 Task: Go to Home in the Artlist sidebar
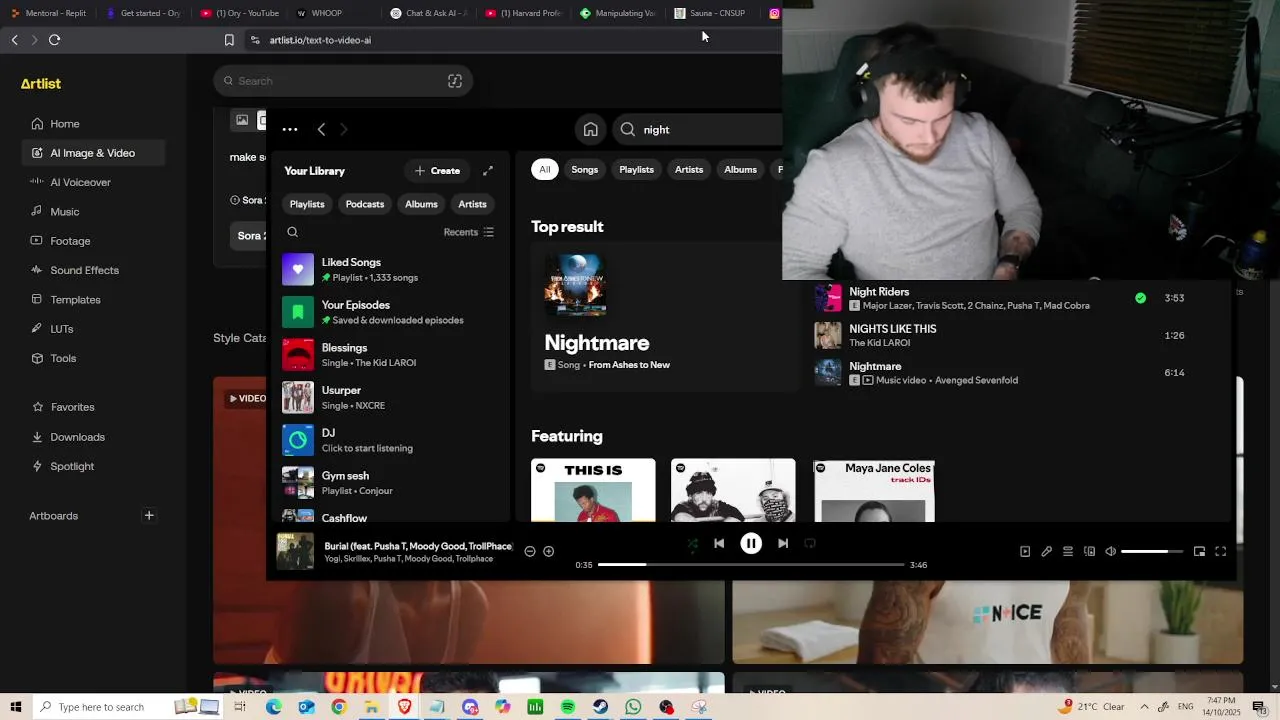pos(65,124)
